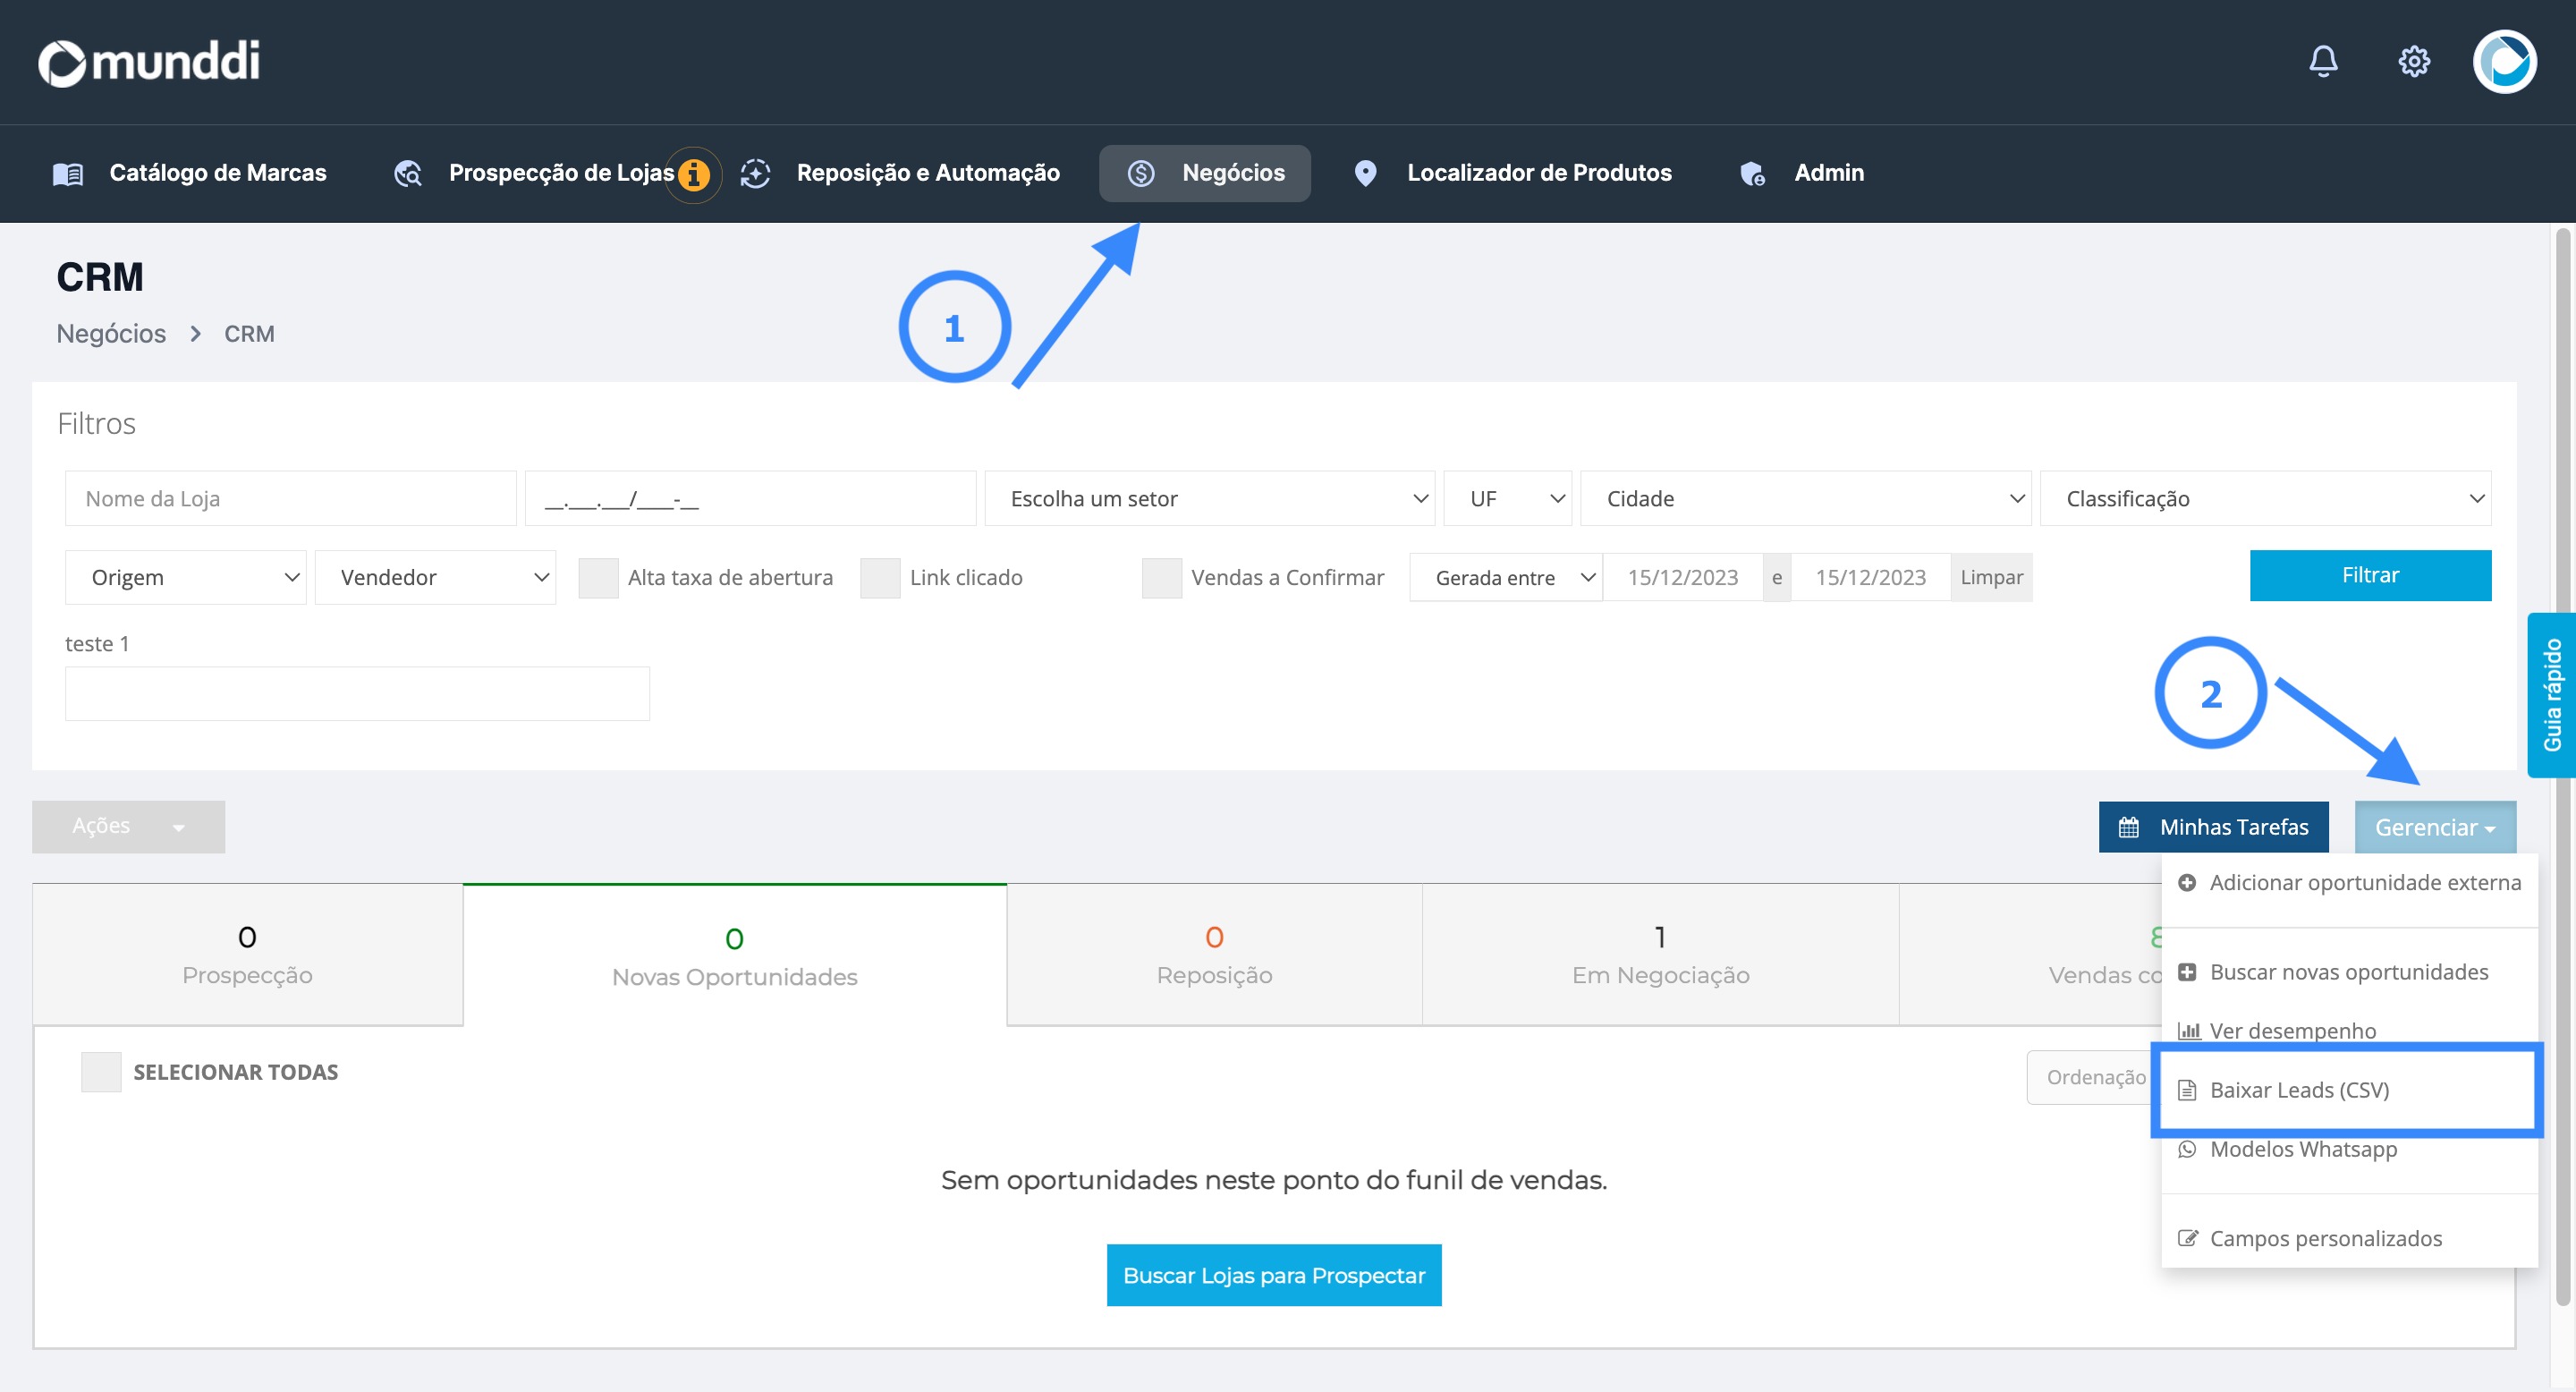Click the bar chart icon beside Ver desempenho
The image size is (2576, 1392).
click(x=2188, y=1031)
